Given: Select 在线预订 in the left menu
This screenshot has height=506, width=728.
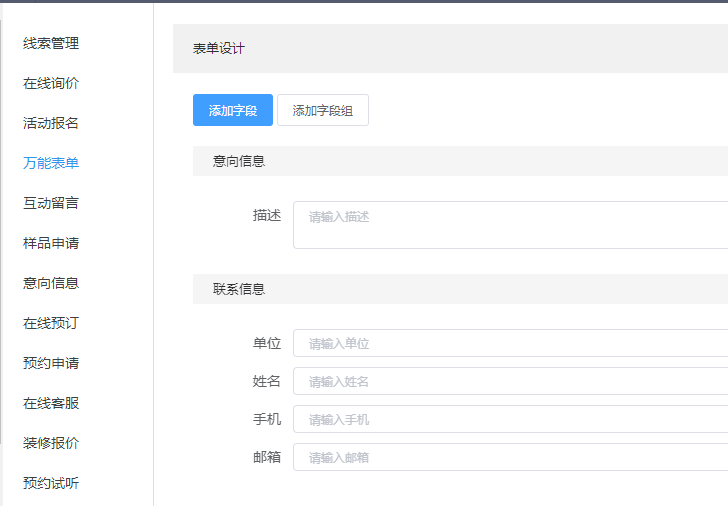Looking at the screenshot, I should 51,323.
